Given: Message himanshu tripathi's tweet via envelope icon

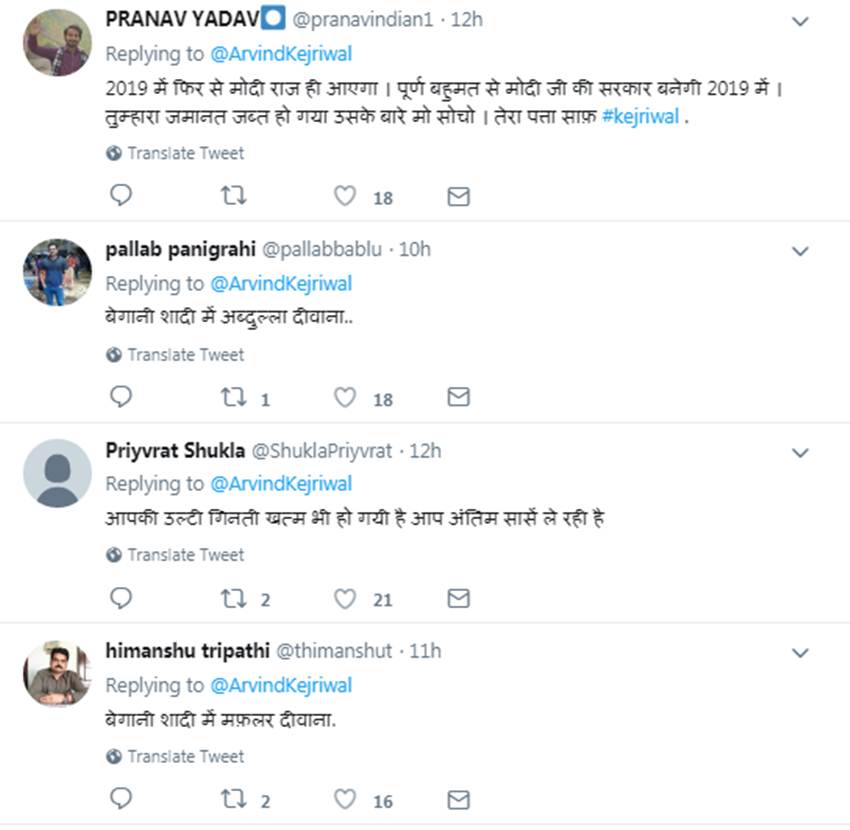Looking at the screenshot, I should pos(458,799).
